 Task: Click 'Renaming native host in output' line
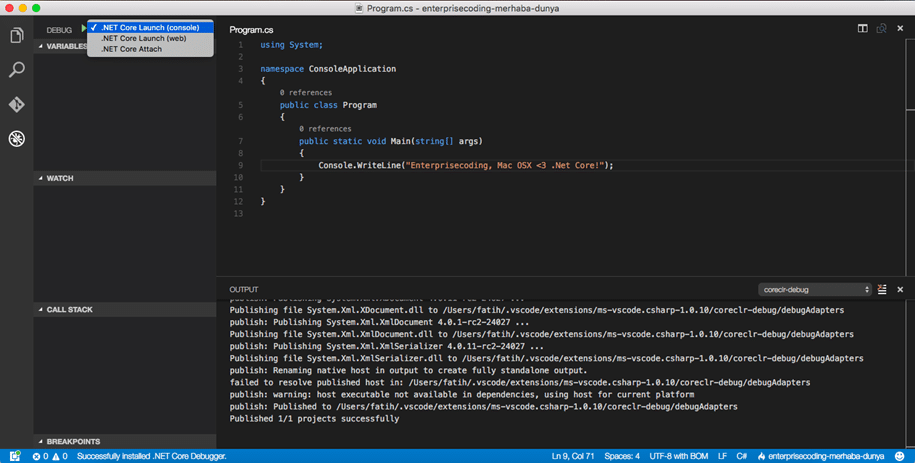click(x=408, y=371)
